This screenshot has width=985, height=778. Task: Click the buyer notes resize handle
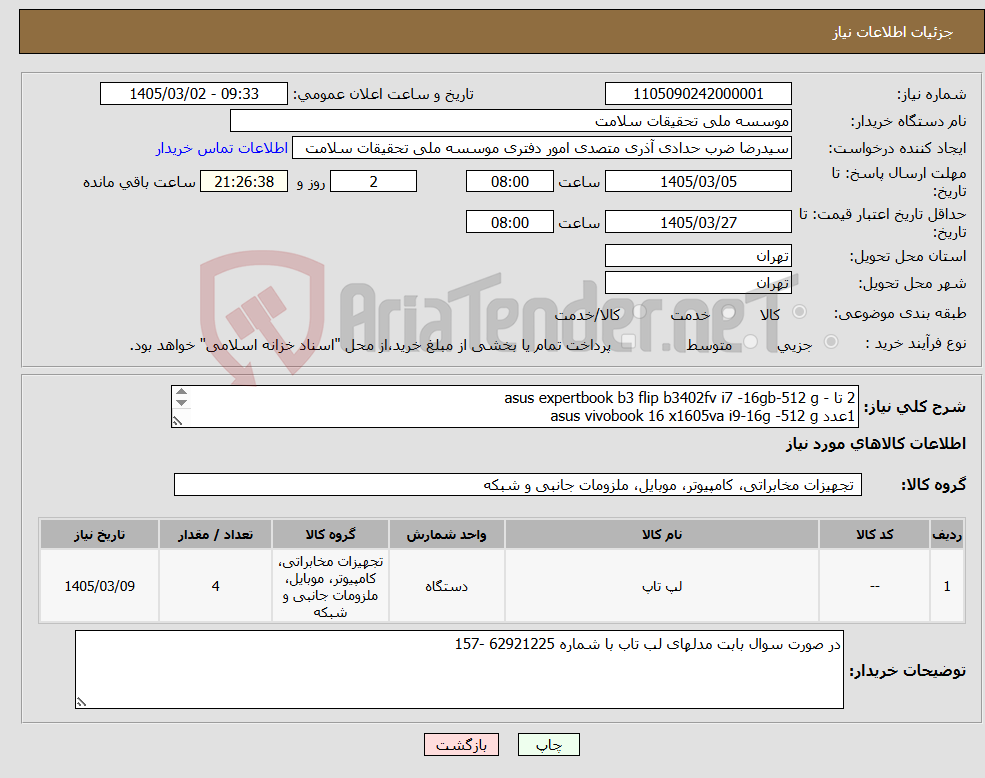81,702
